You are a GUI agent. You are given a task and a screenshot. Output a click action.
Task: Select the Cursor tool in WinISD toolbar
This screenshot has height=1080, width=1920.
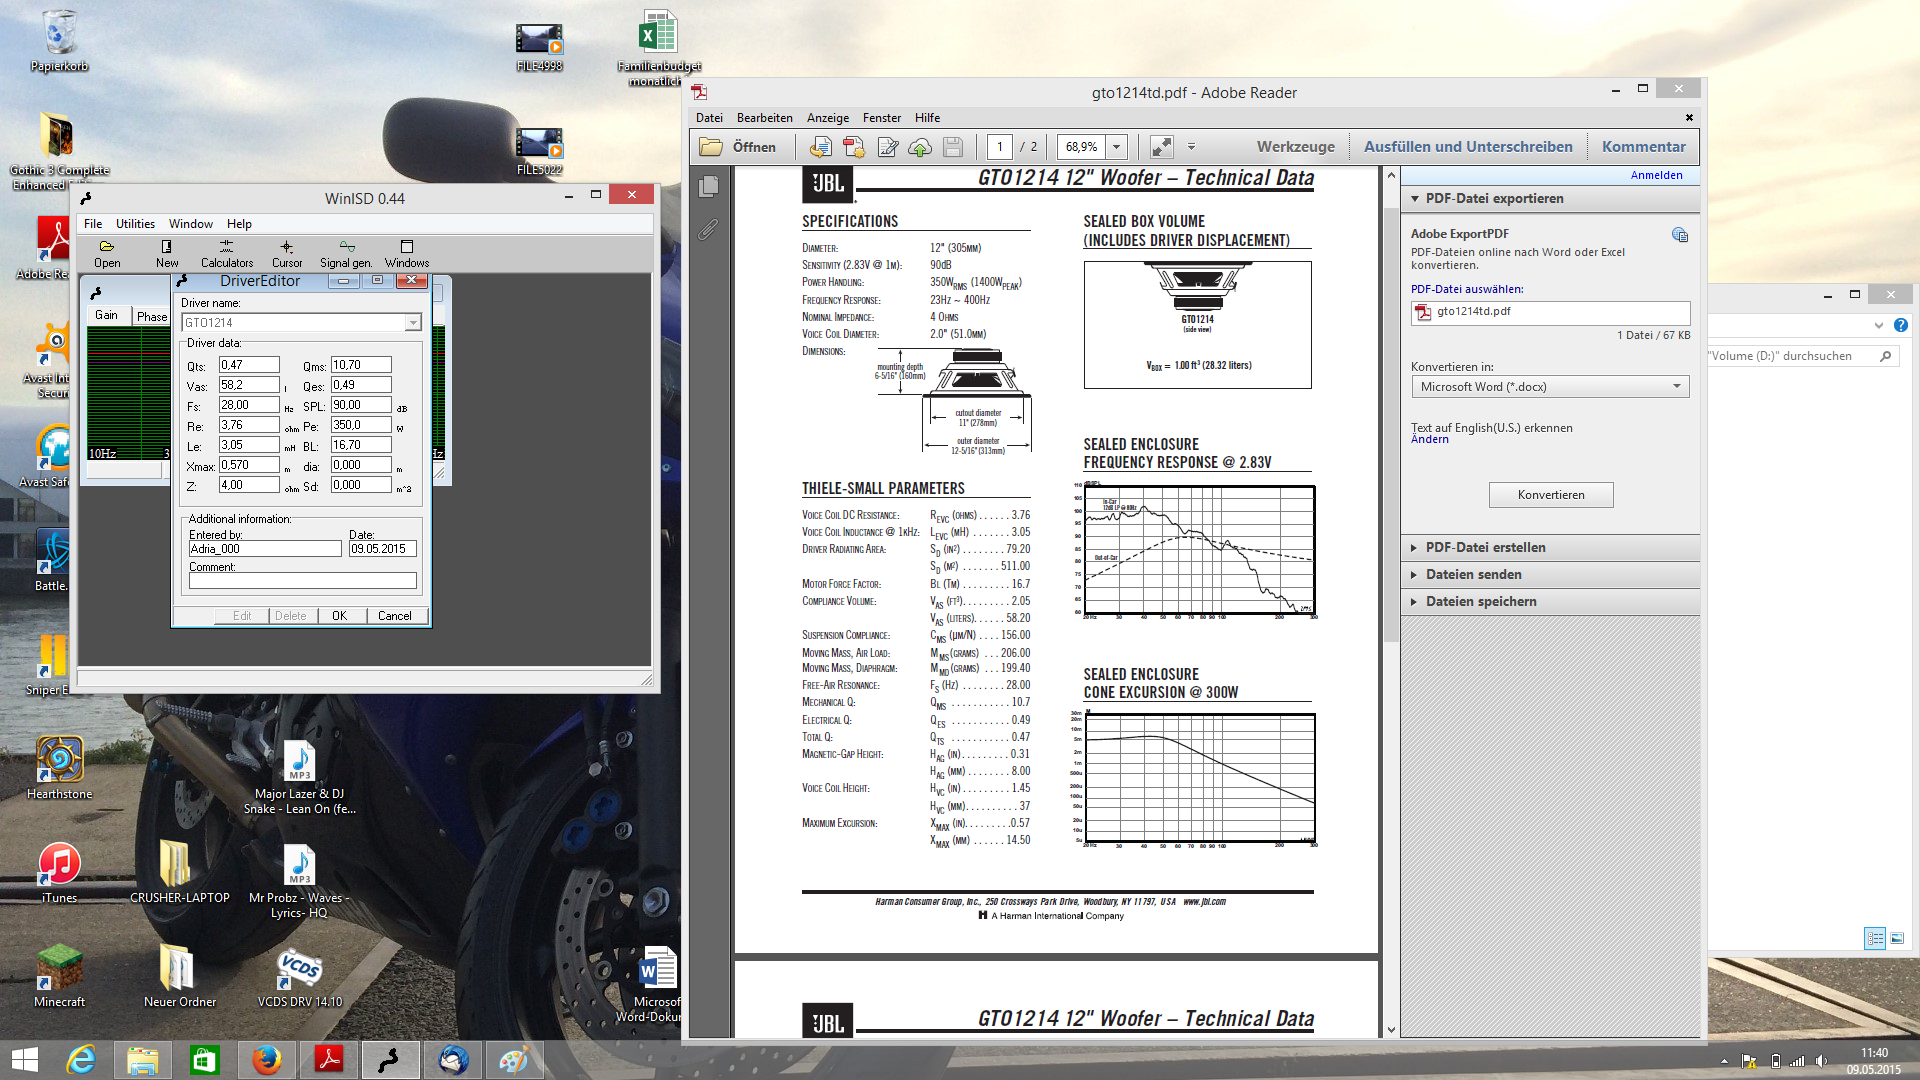pos(287,253)
